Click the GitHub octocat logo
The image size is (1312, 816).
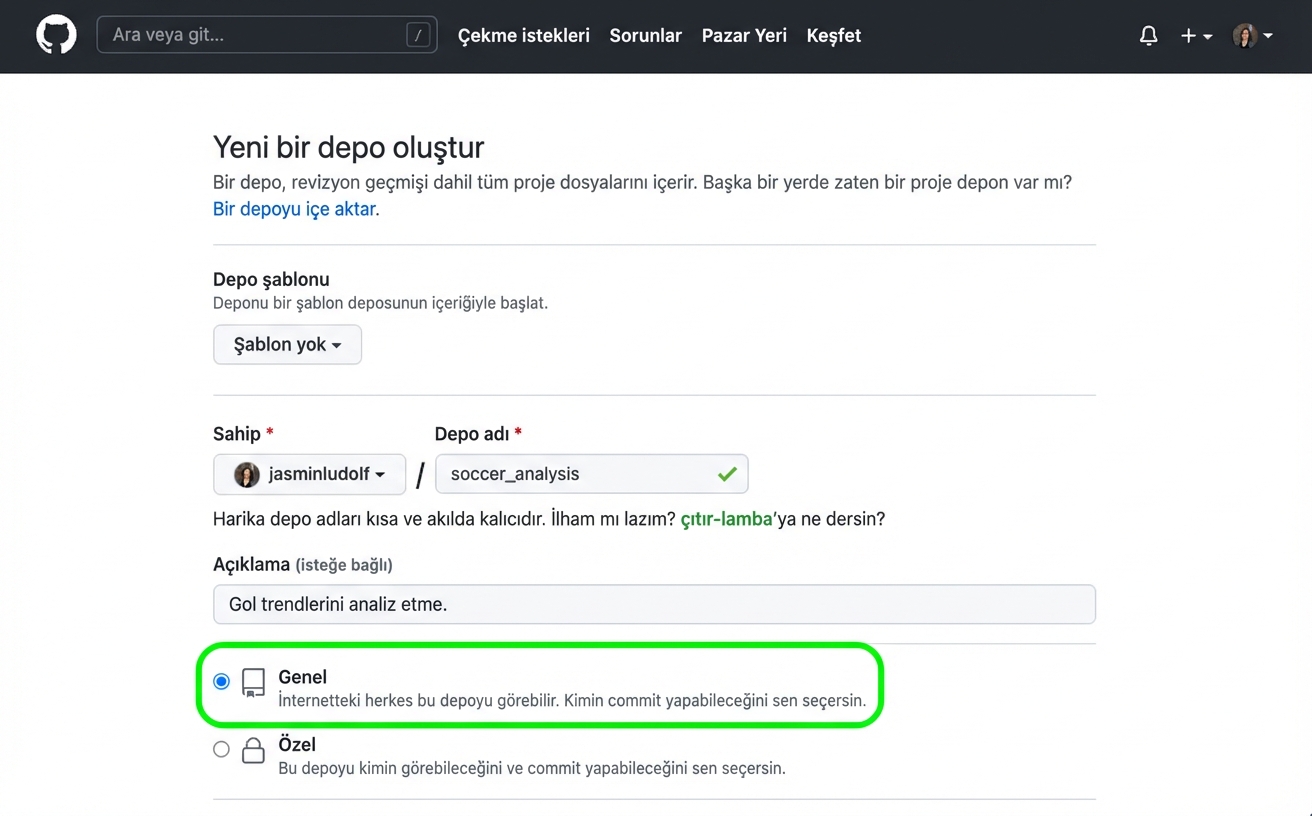coord(55,35)
